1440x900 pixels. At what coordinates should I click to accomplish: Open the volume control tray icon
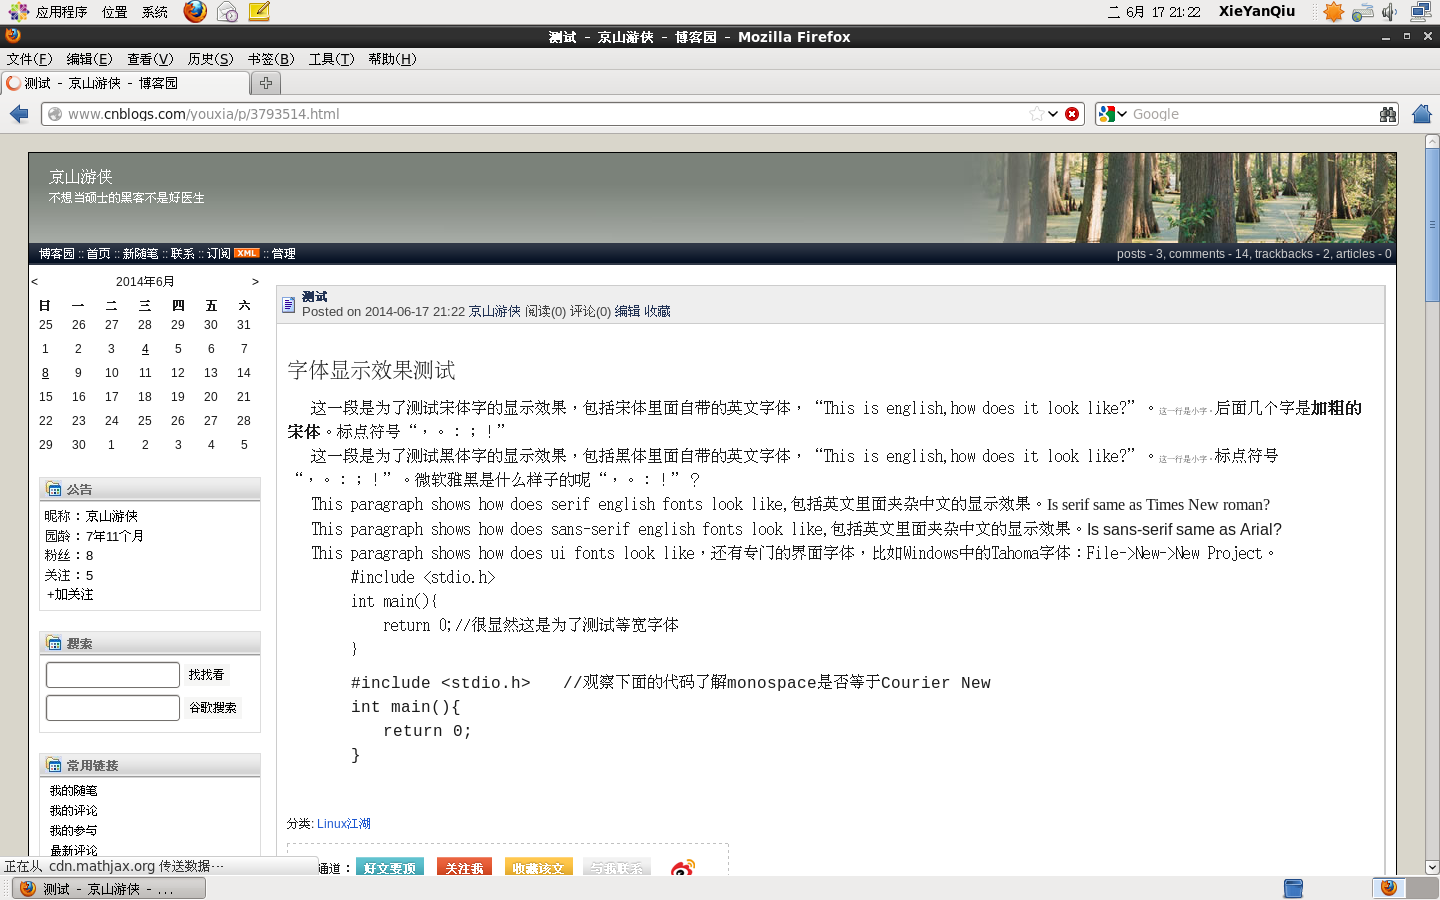(1389, 12)
